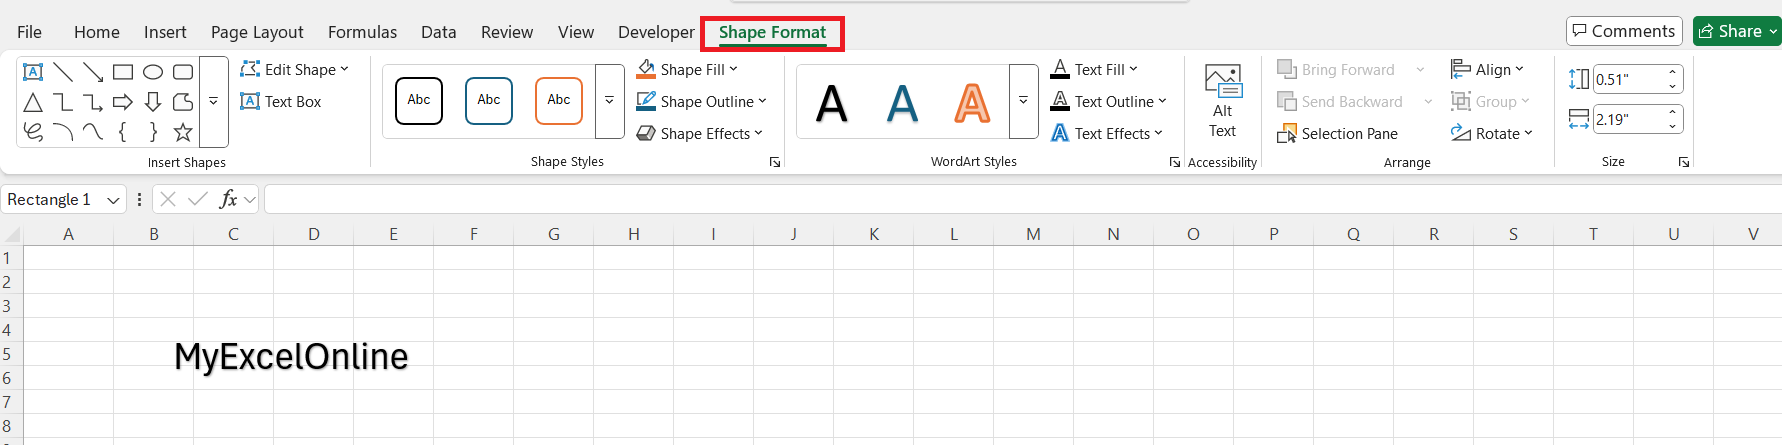
Task: Select the scribble freeform shape
Action: (x=33, y=132)
